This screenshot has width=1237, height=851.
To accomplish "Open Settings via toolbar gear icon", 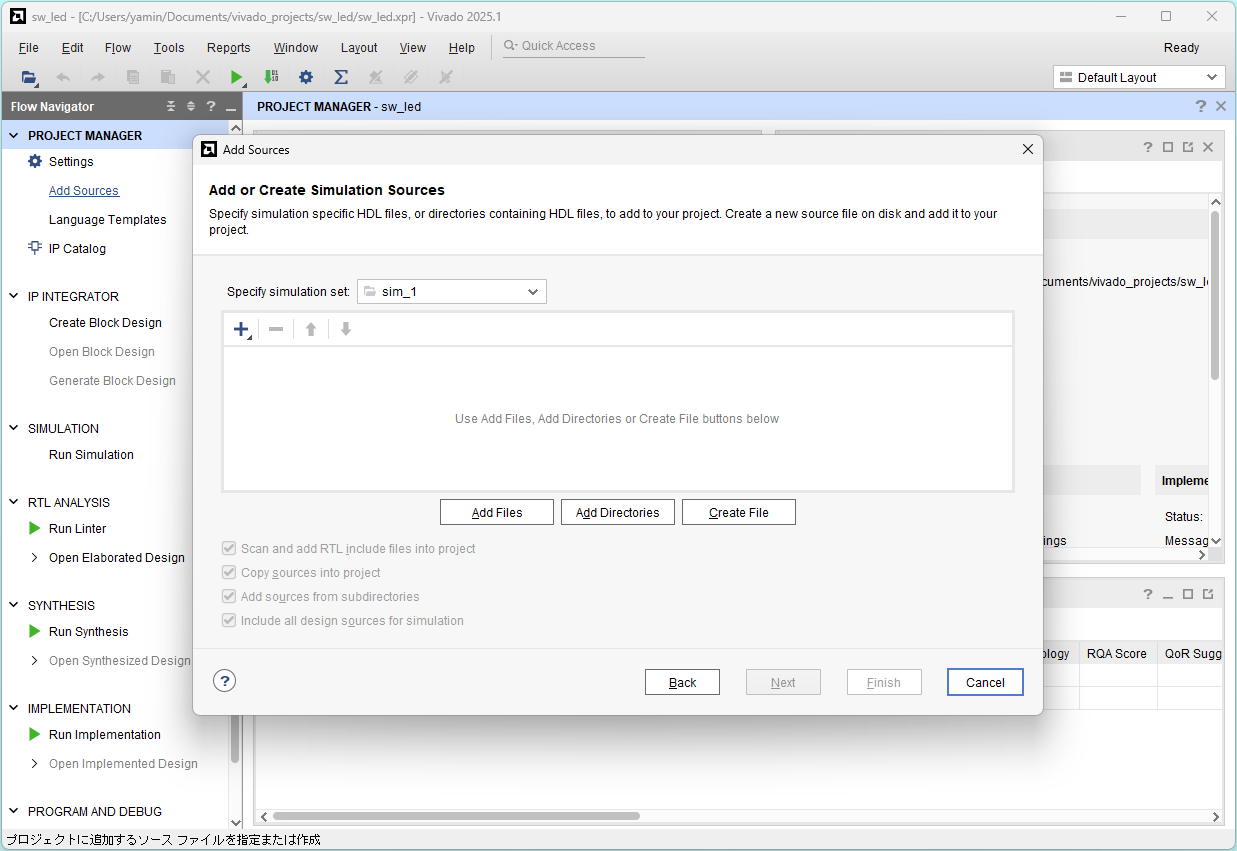I will [306, 77].
